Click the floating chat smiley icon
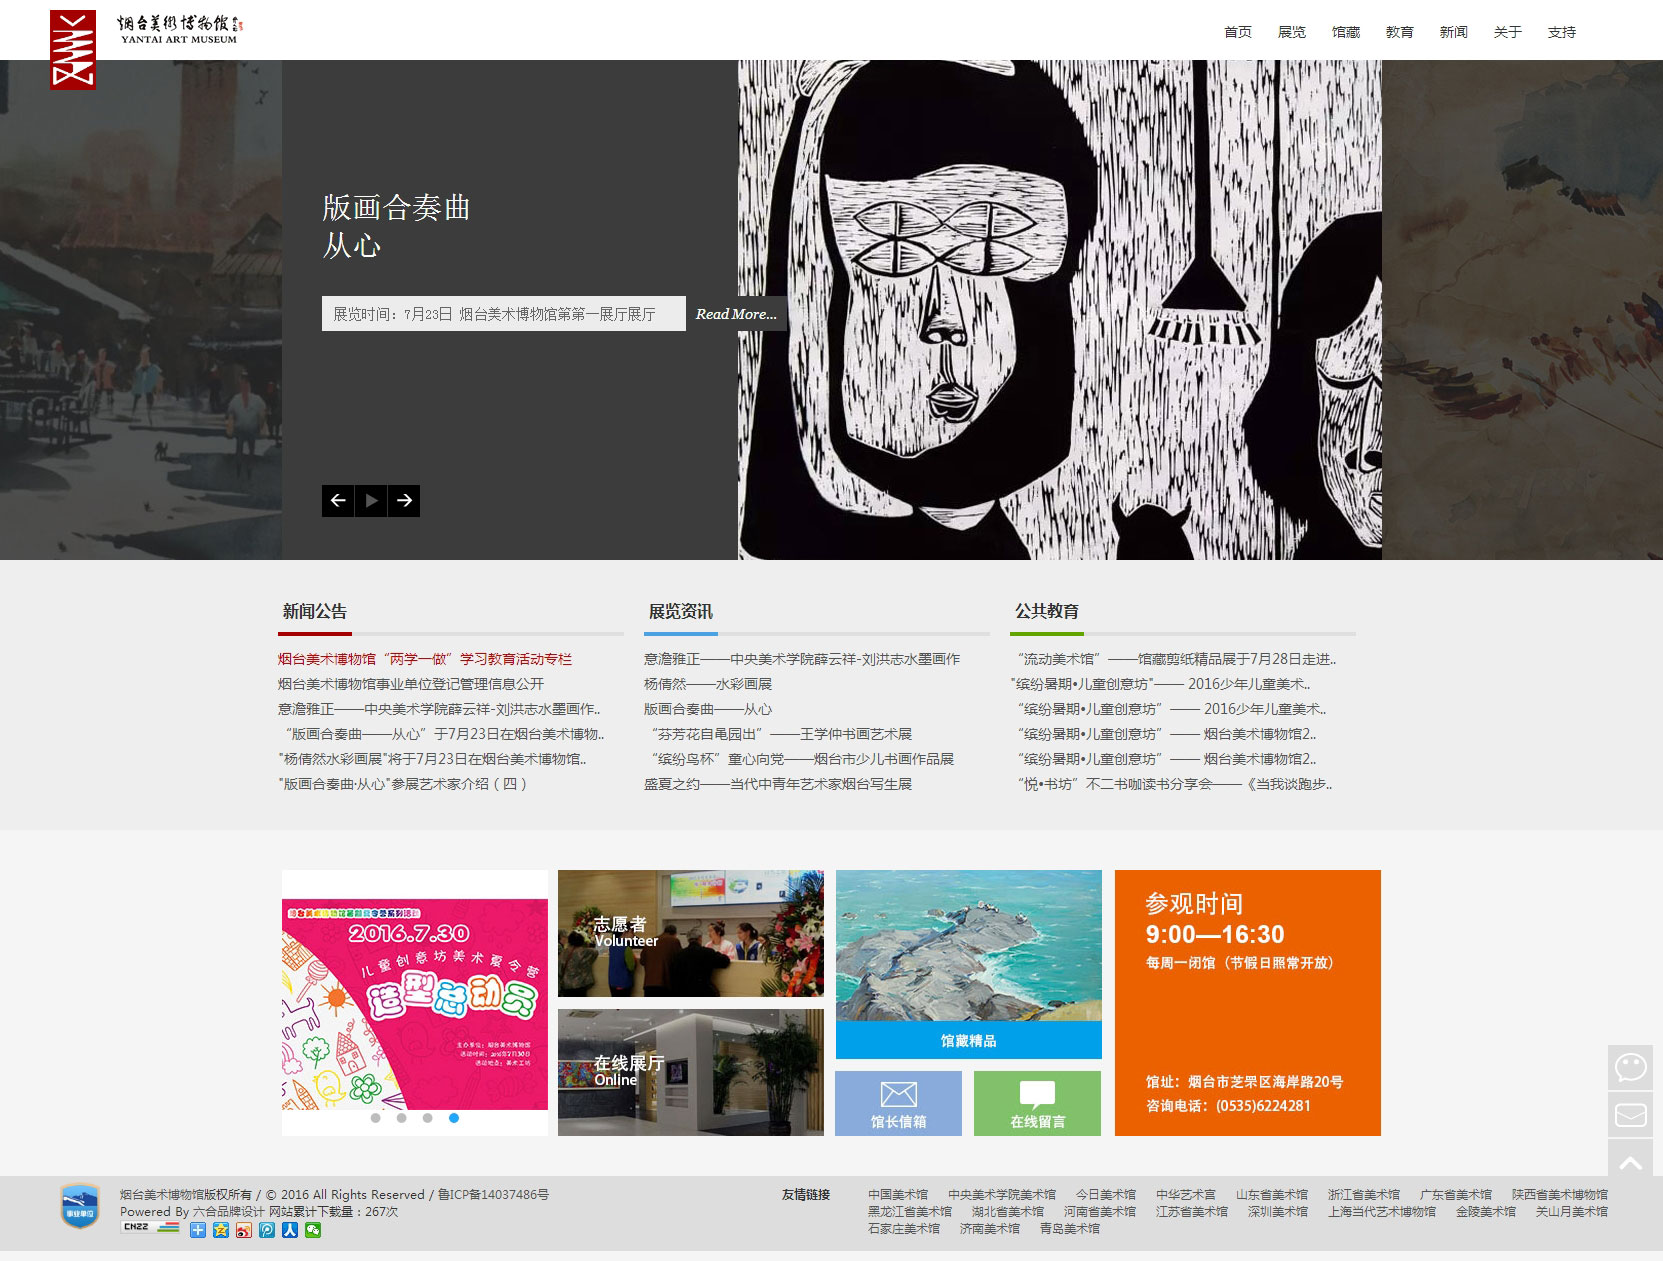The image size is (1663, 1261). click(x=1631, y=1067)
